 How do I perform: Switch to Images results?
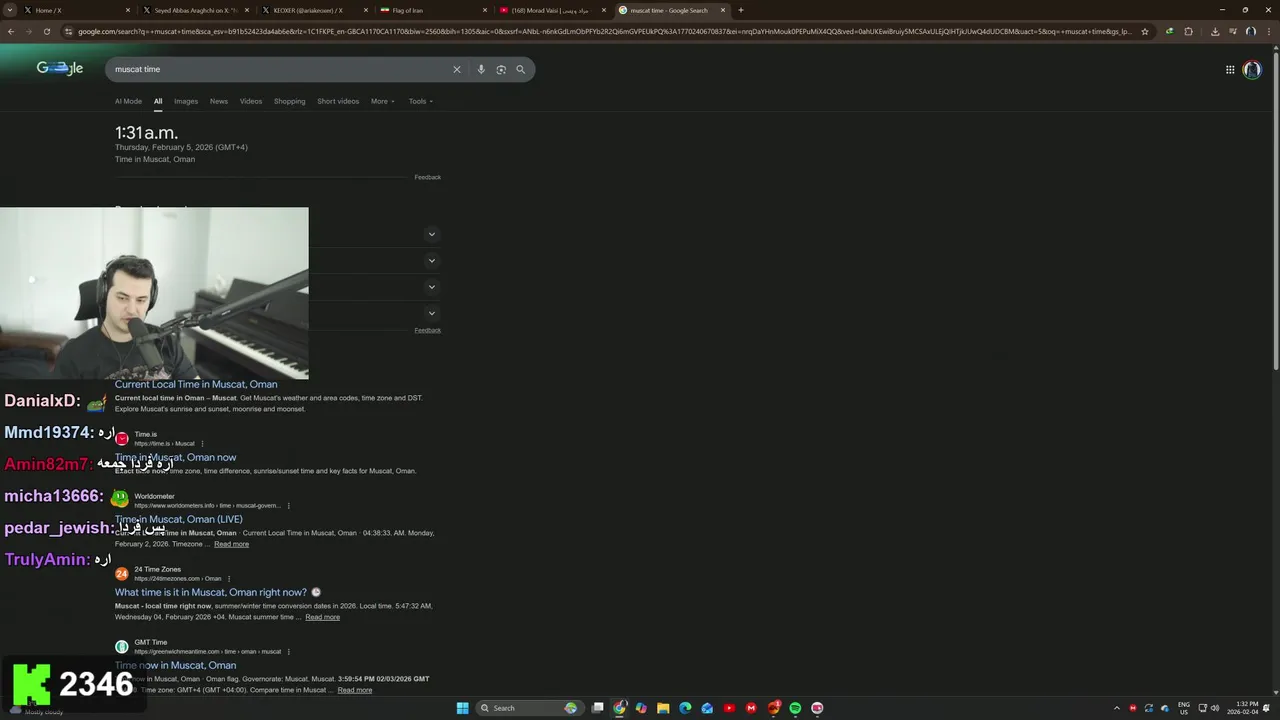click(186, 101)
